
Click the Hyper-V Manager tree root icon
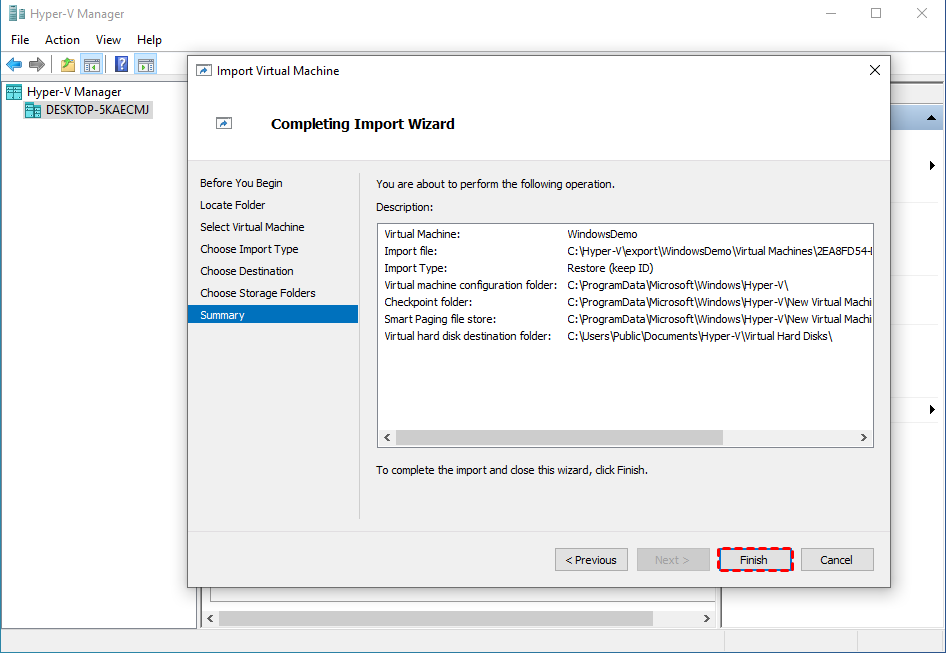pos(14,92)
